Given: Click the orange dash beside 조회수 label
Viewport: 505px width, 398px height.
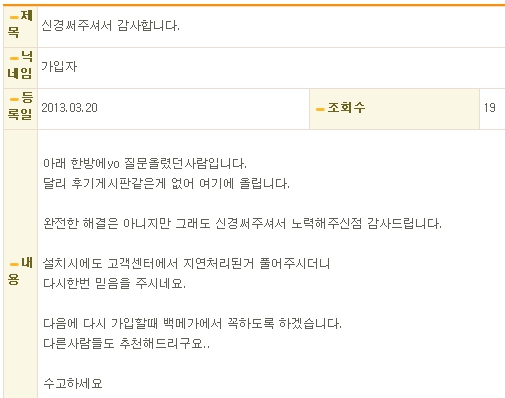Looking at the screenshot, I should pos(320,109).
